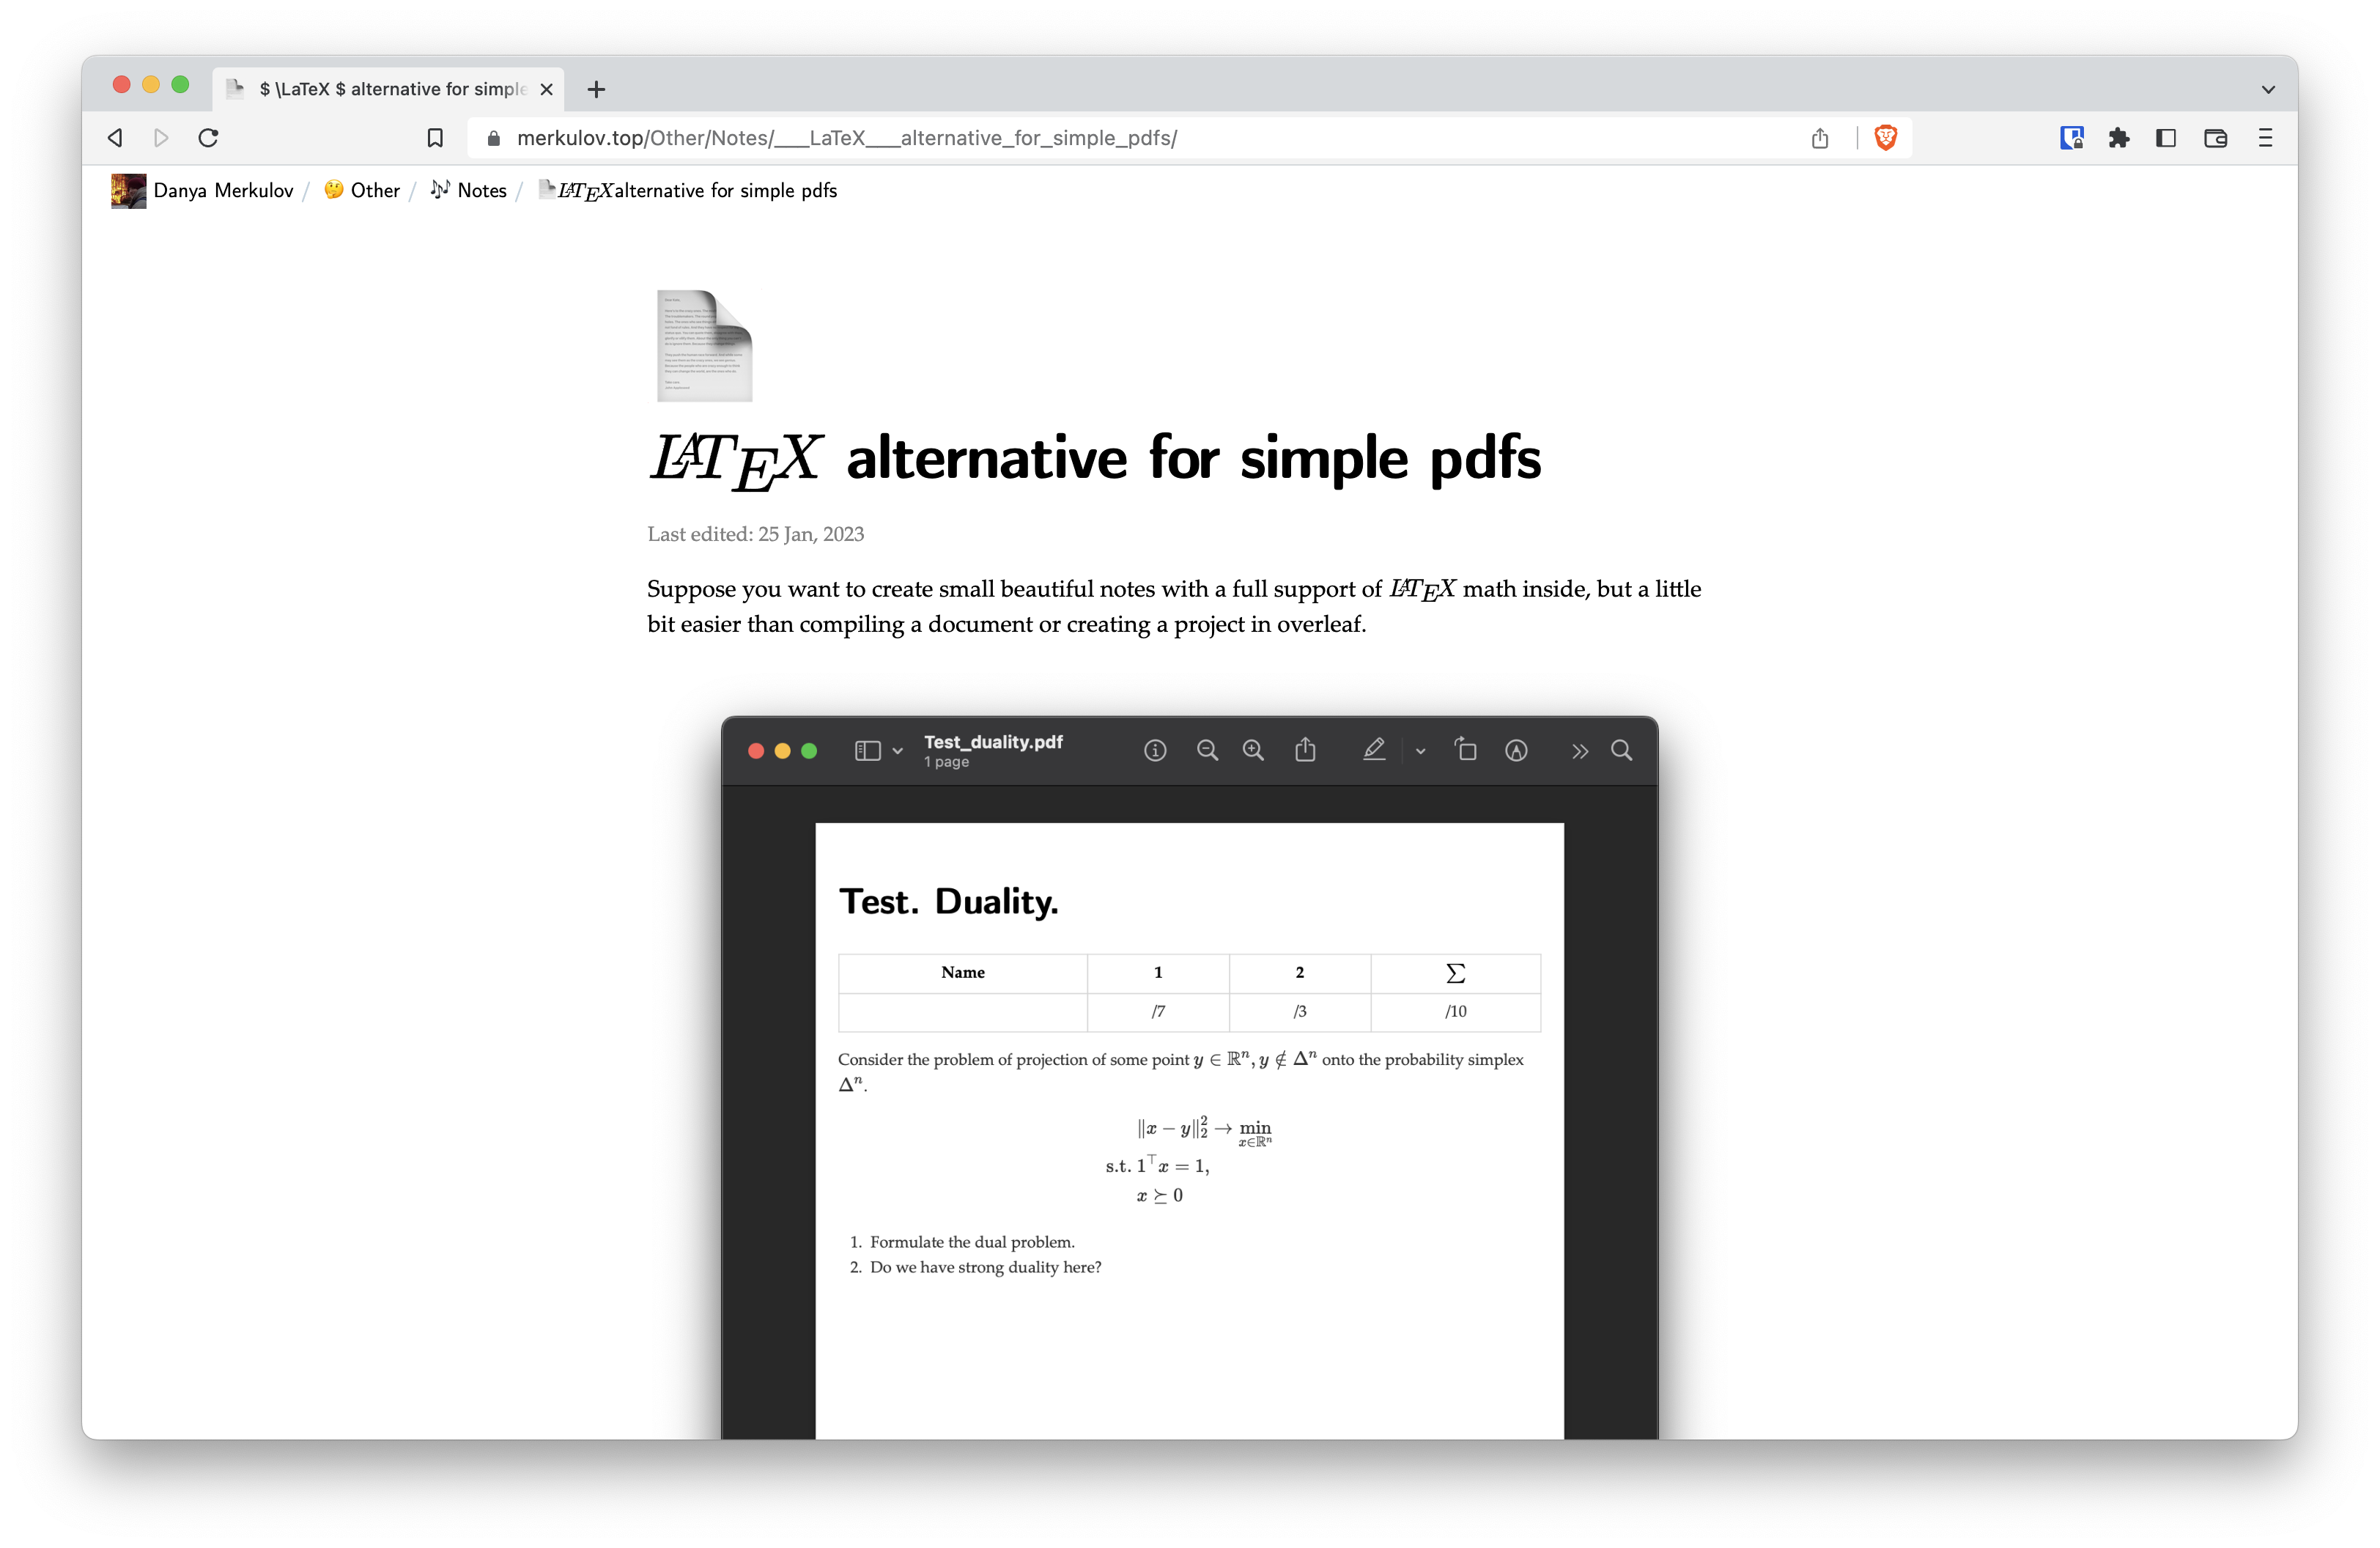Open the password manager extension icon
The image size is (2380, 1548).
(x=2071, y=138)
